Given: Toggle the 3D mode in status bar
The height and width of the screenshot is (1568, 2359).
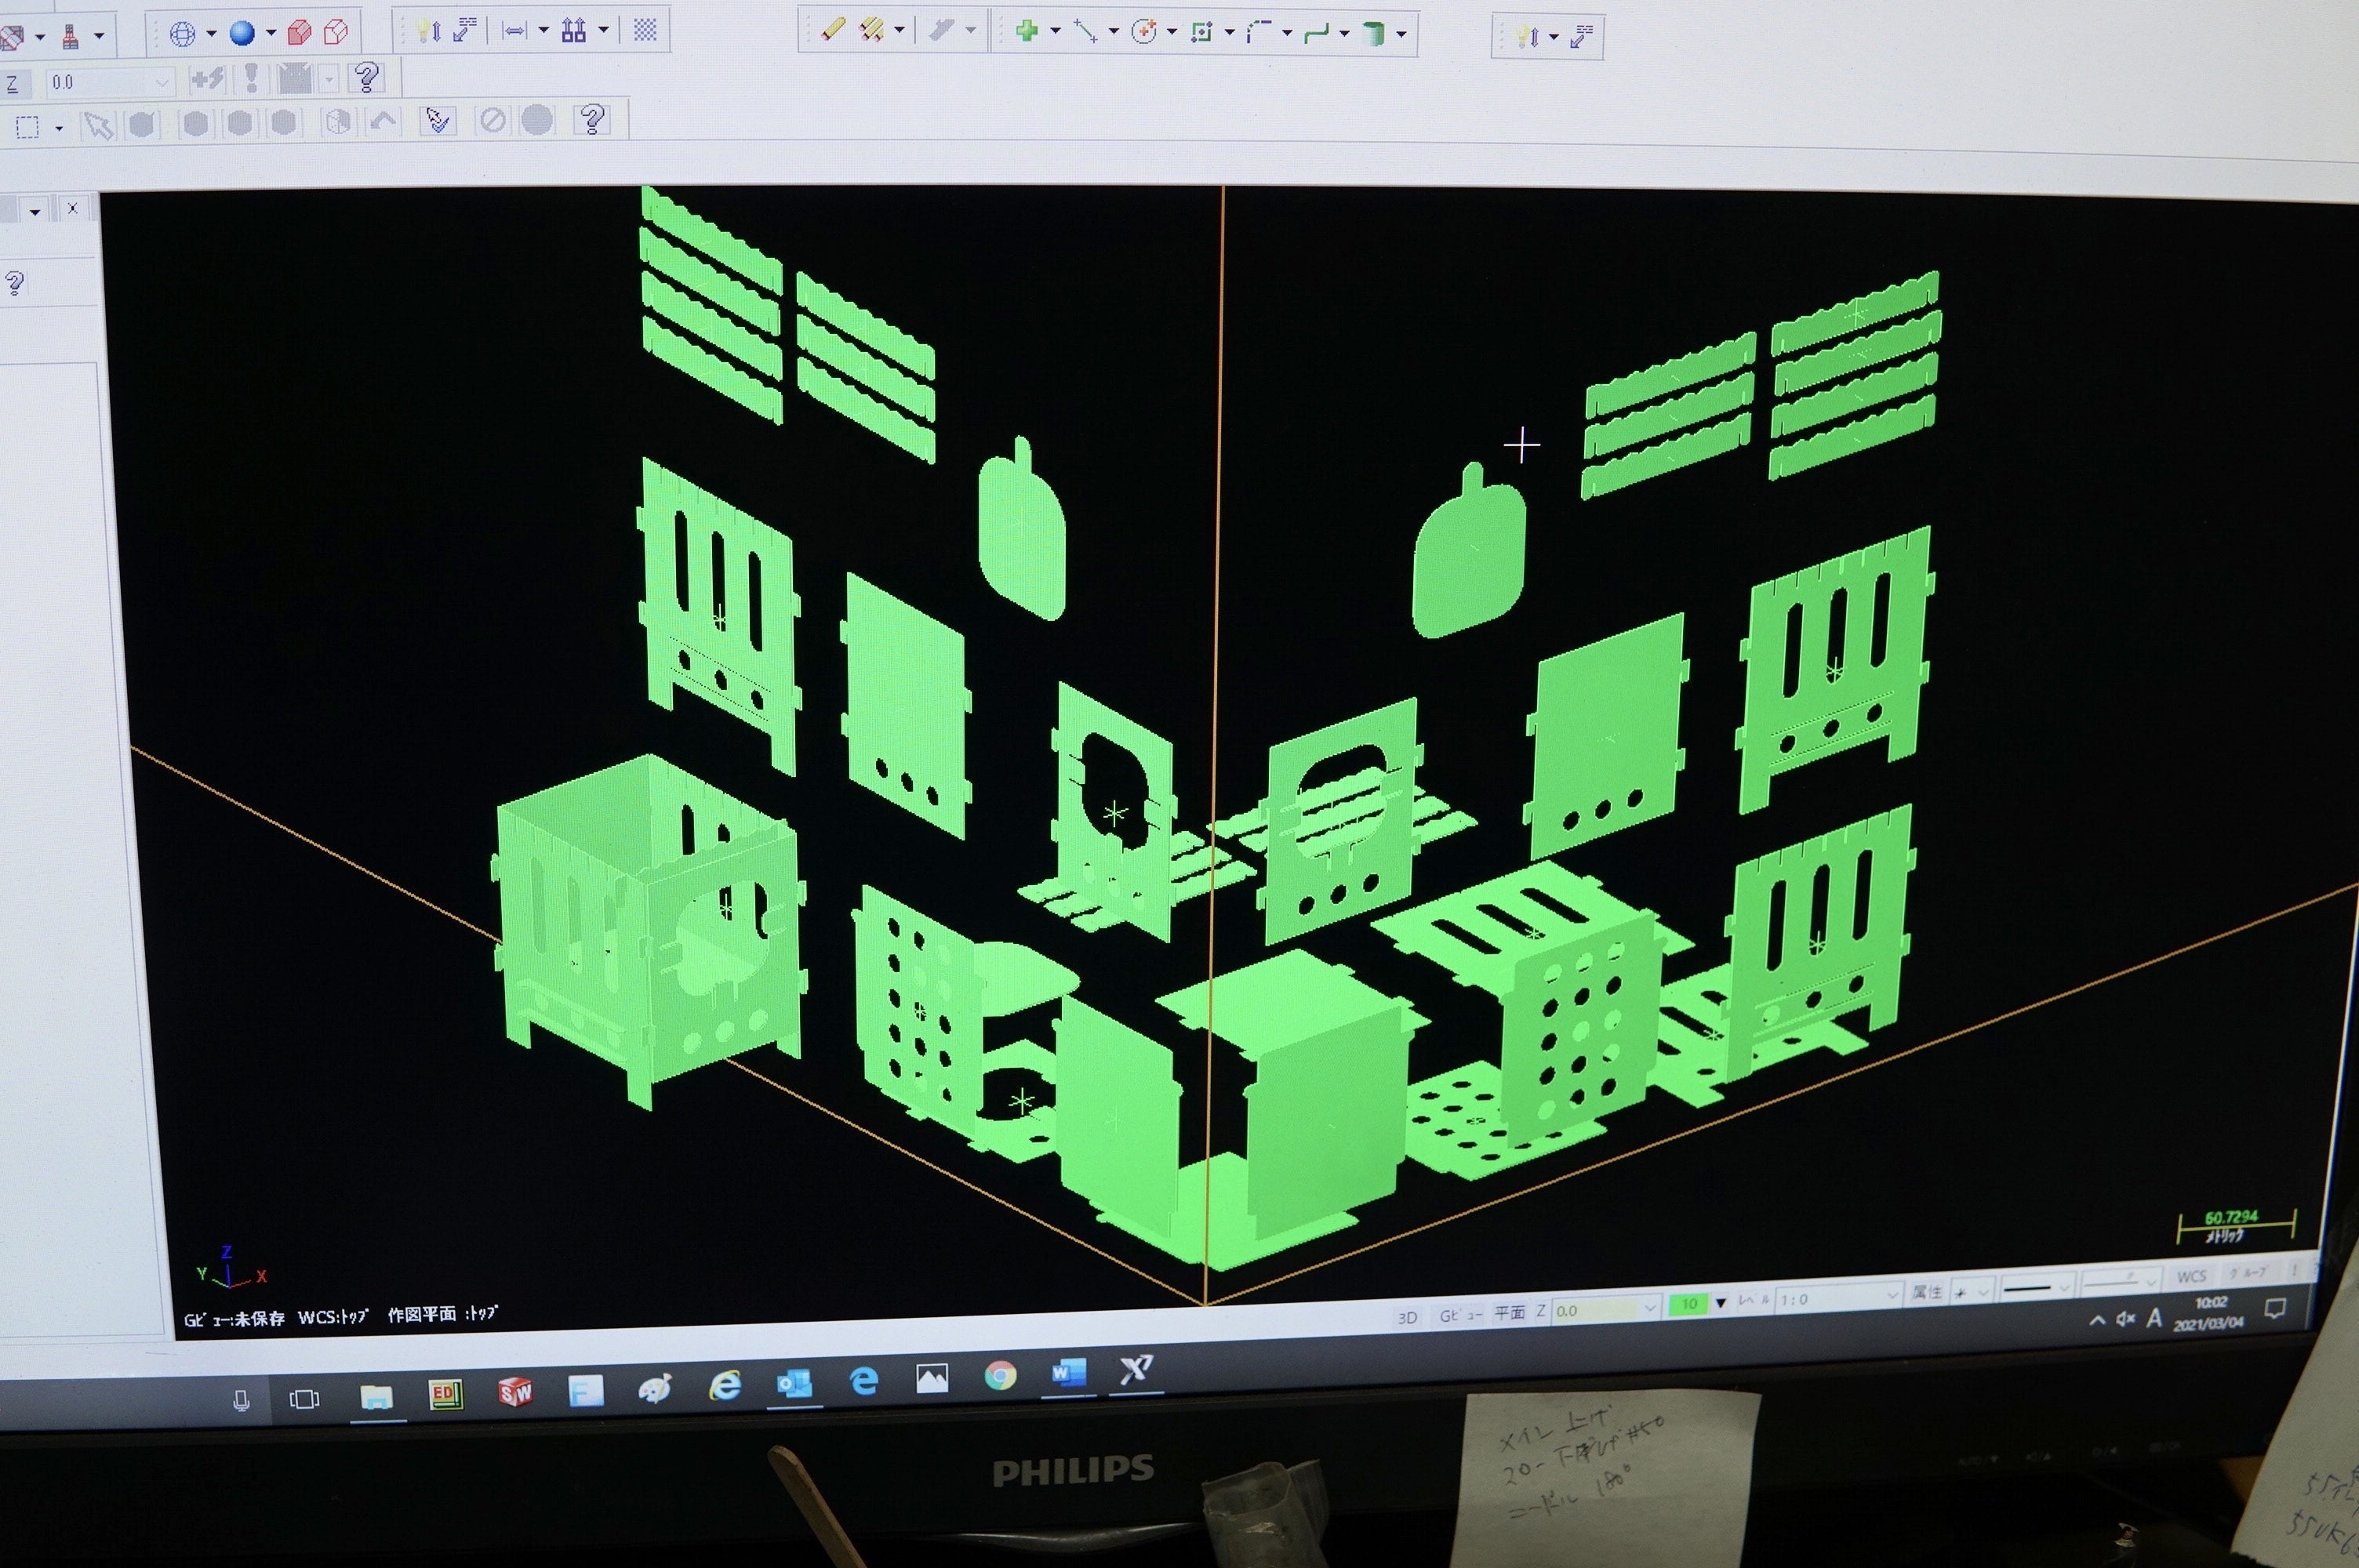Looking at the screenshot, I should tap(1406, 1317).
